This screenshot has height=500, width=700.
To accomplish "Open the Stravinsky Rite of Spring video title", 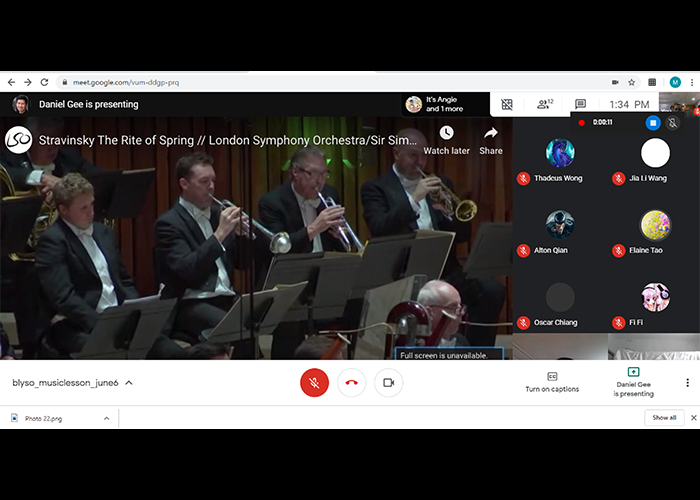I will pyautogui.click(x=228, y=140).
